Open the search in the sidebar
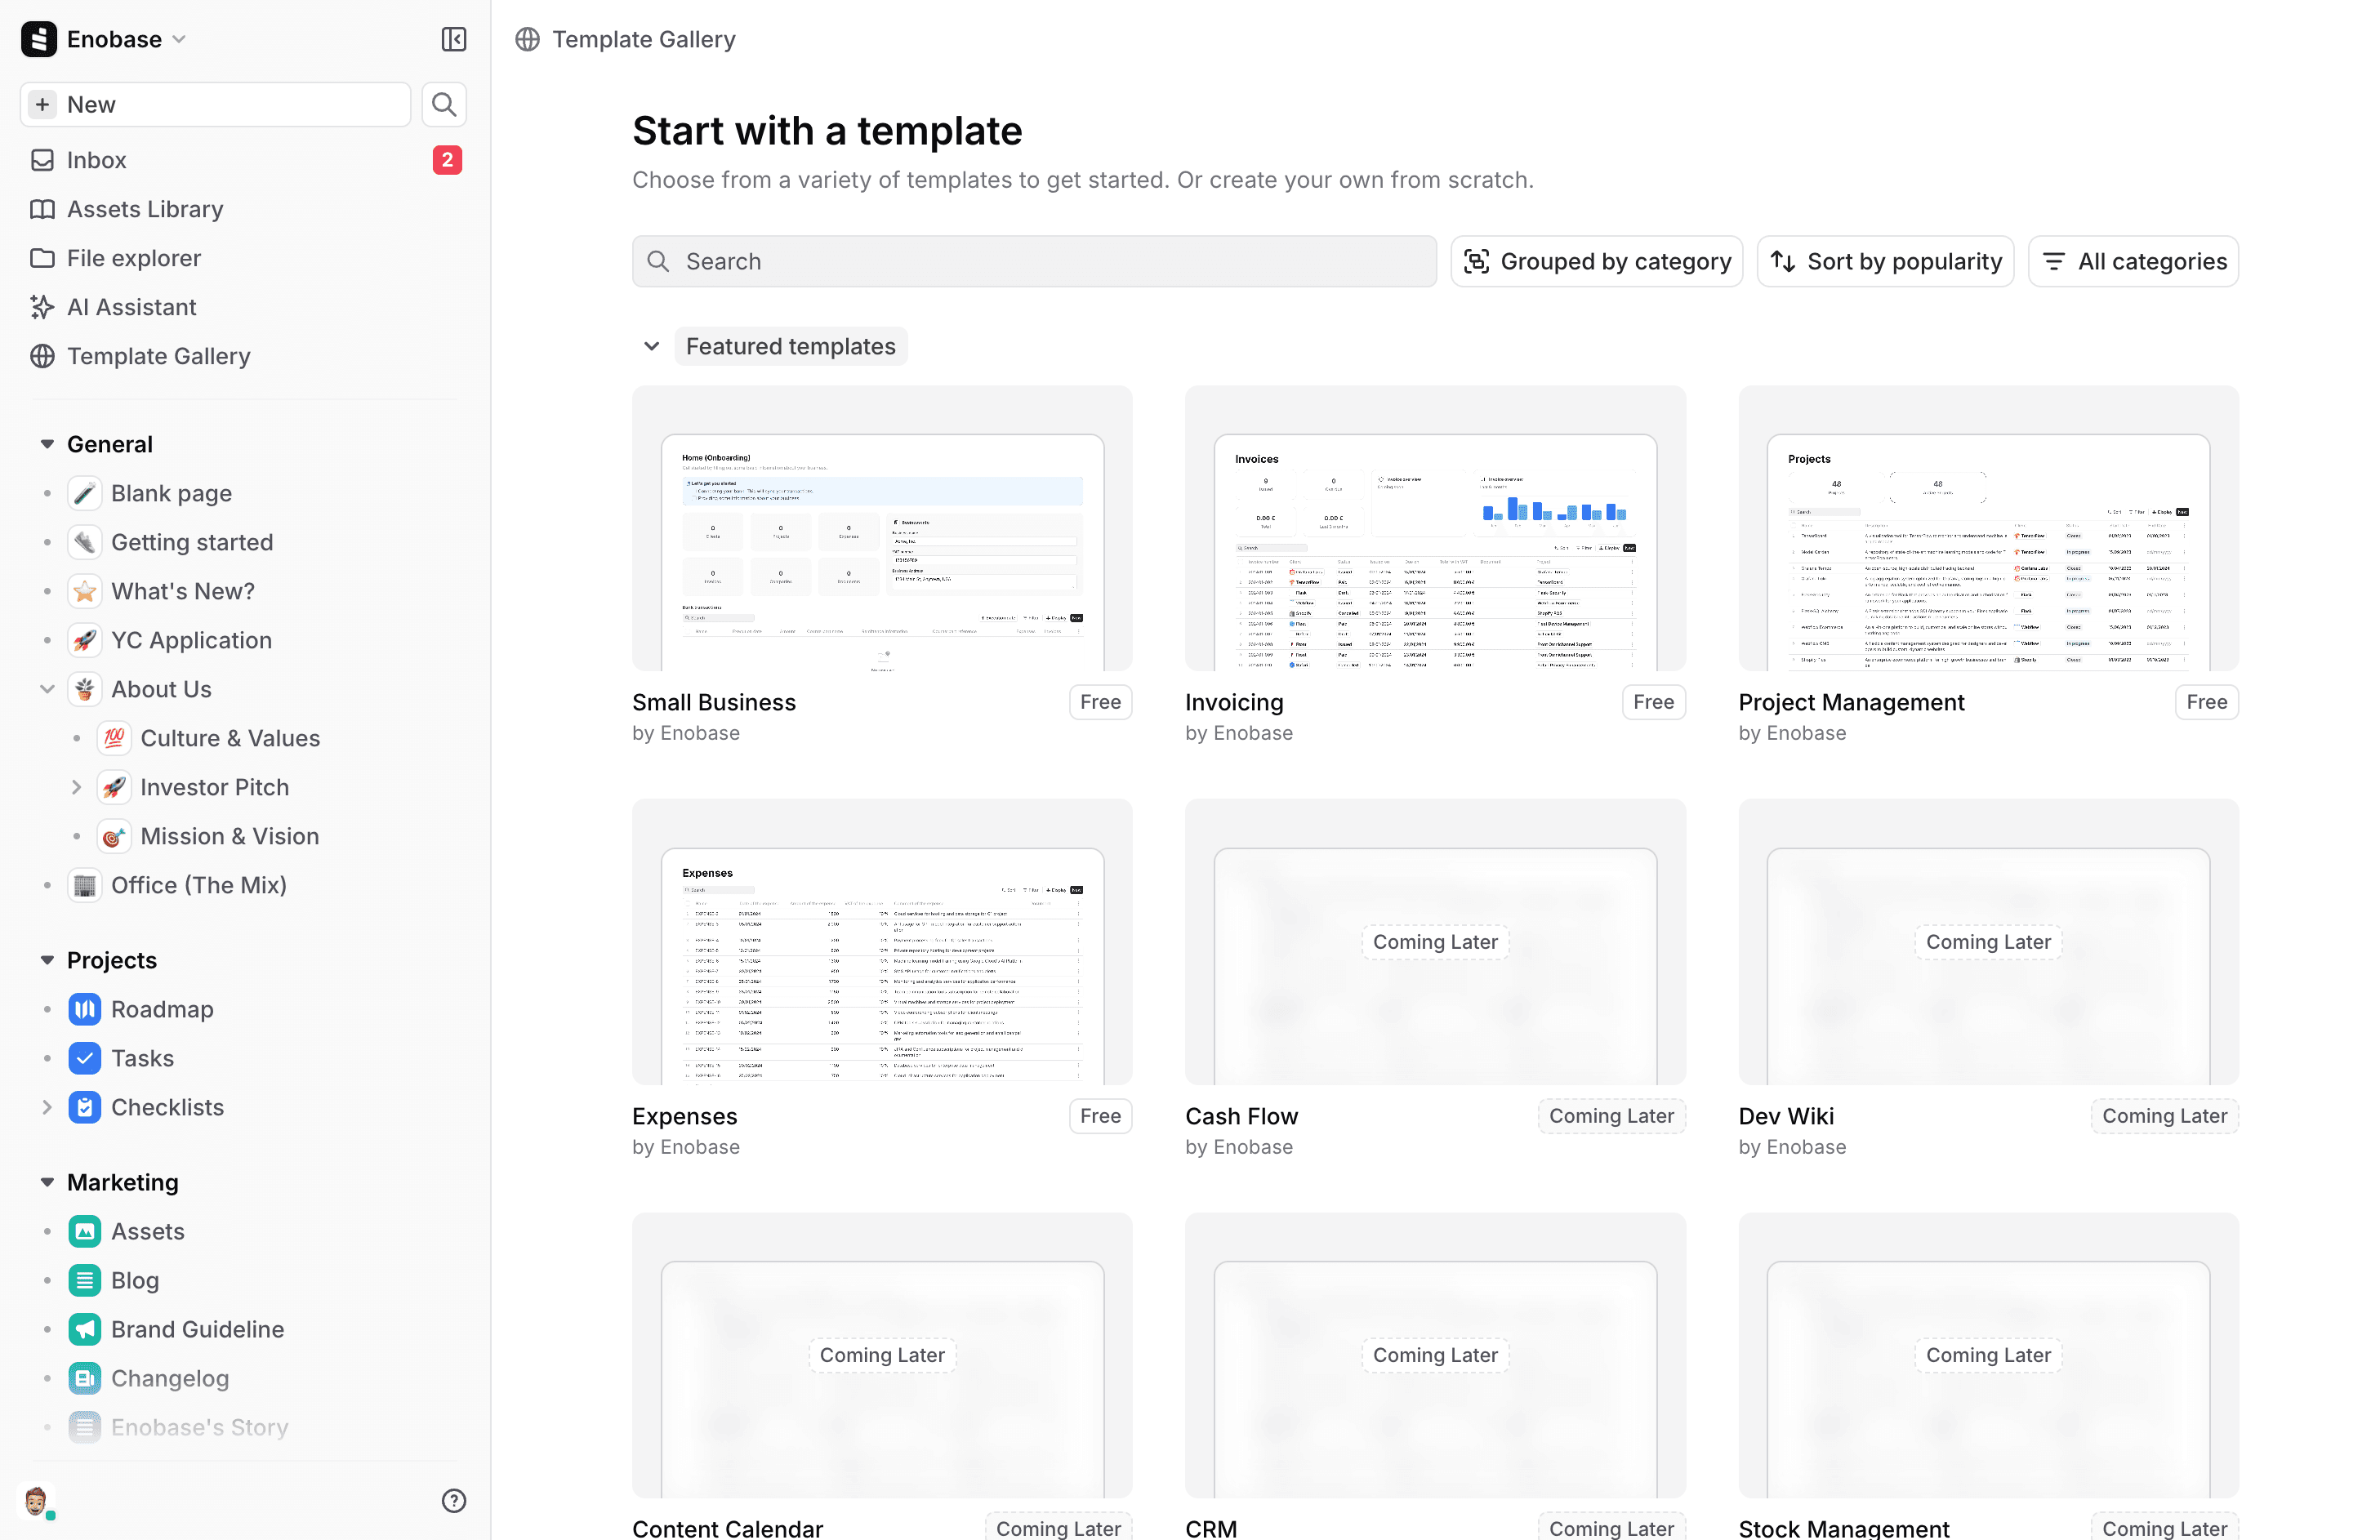This screenshot has width=2380, height=1540. (444, 104)
